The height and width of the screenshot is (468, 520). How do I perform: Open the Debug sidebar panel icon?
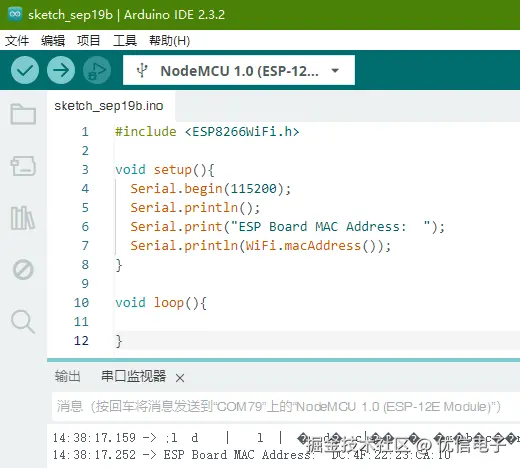click(23, 269)
